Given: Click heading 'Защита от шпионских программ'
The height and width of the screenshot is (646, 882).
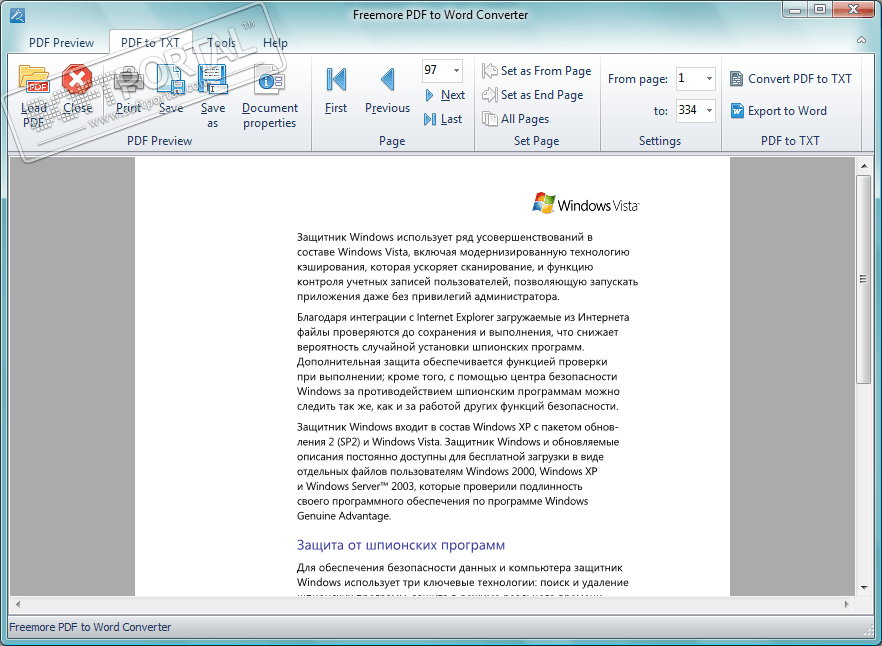Looking at the screenshot, I should (400, 545).
